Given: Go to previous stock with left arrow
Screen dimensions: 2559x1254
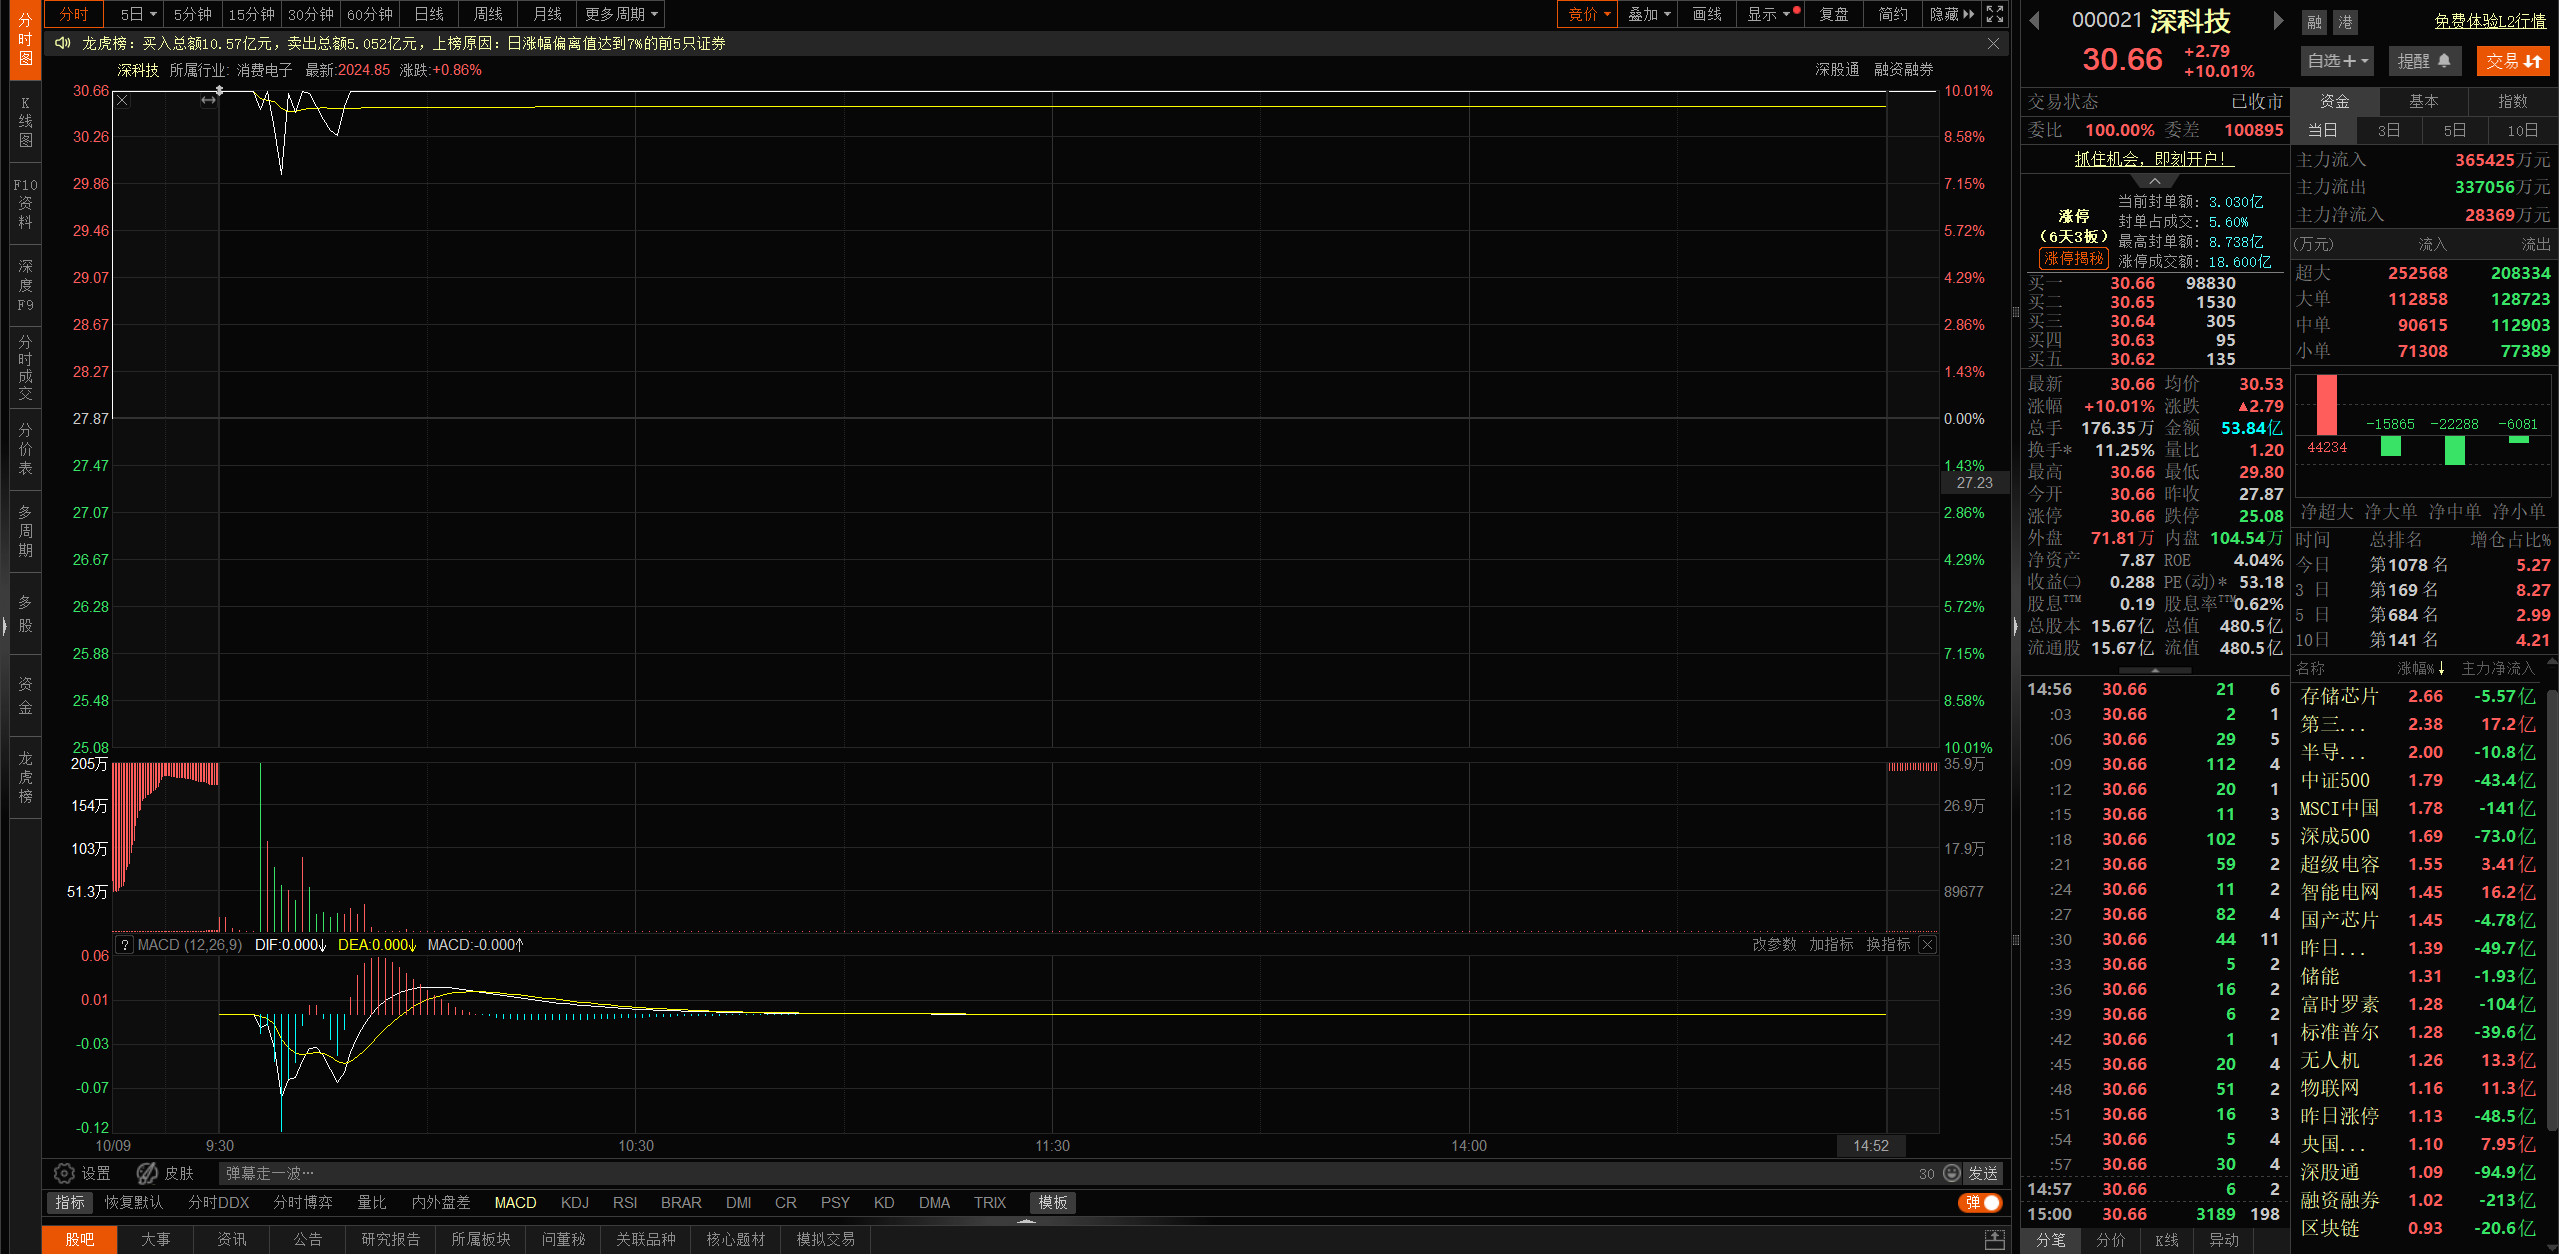Looking at the screenshot, I should (x=2034, y=20).
